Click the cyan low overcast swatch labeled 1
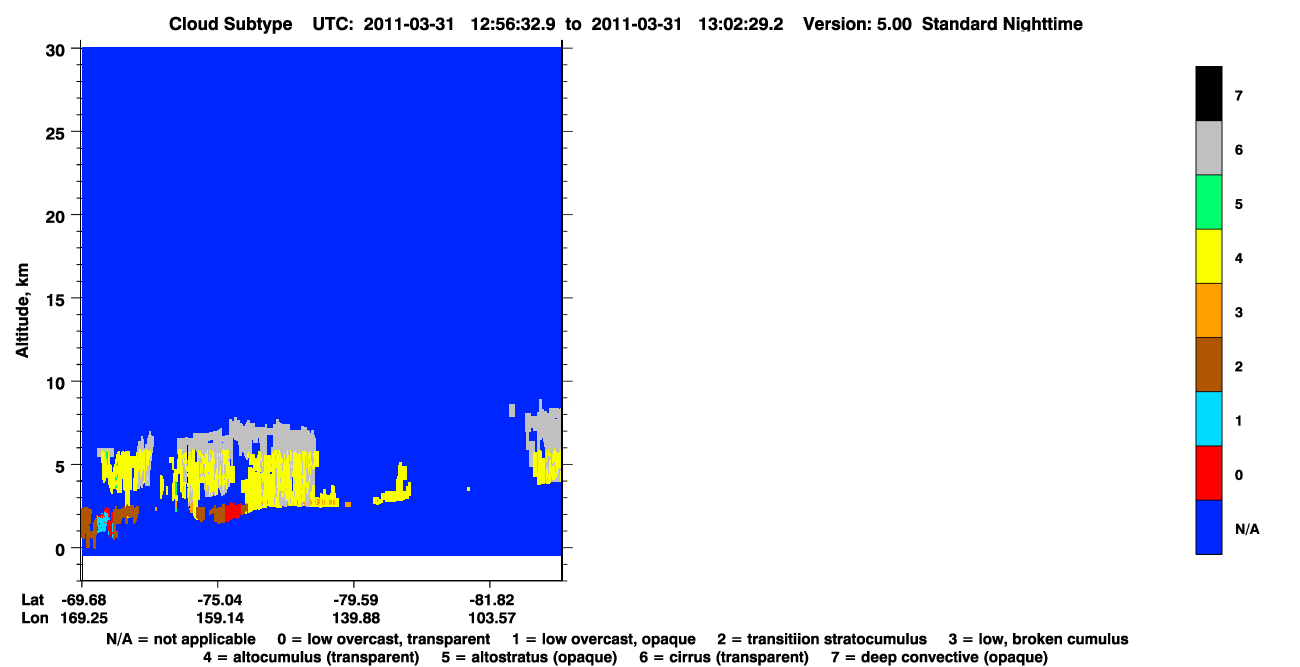The width and height of the screenshot is (1300, 667). coord(1208,418)
